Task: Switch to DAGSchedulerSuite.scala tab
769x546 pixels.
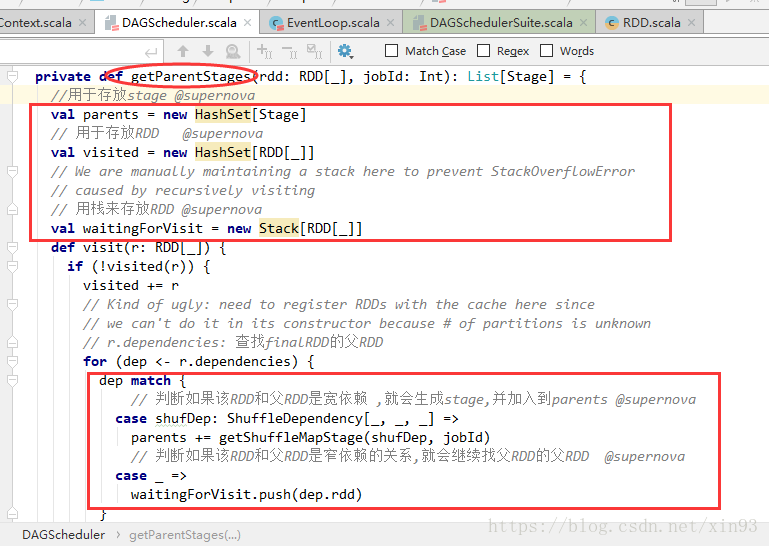Action: point(500,23)
